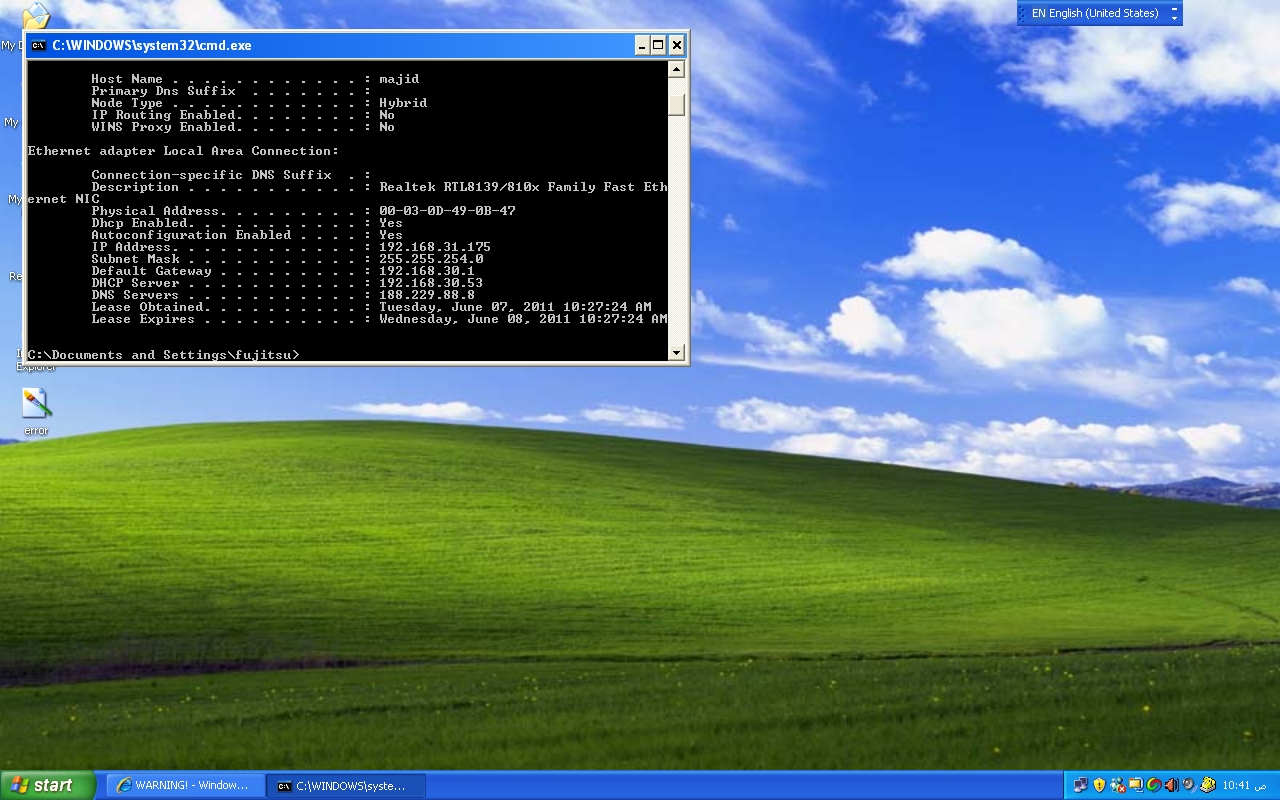This screenshot has height=800, width=1280.
Task: Click the yellow telephone tray icon
Action: (1207, 785)
